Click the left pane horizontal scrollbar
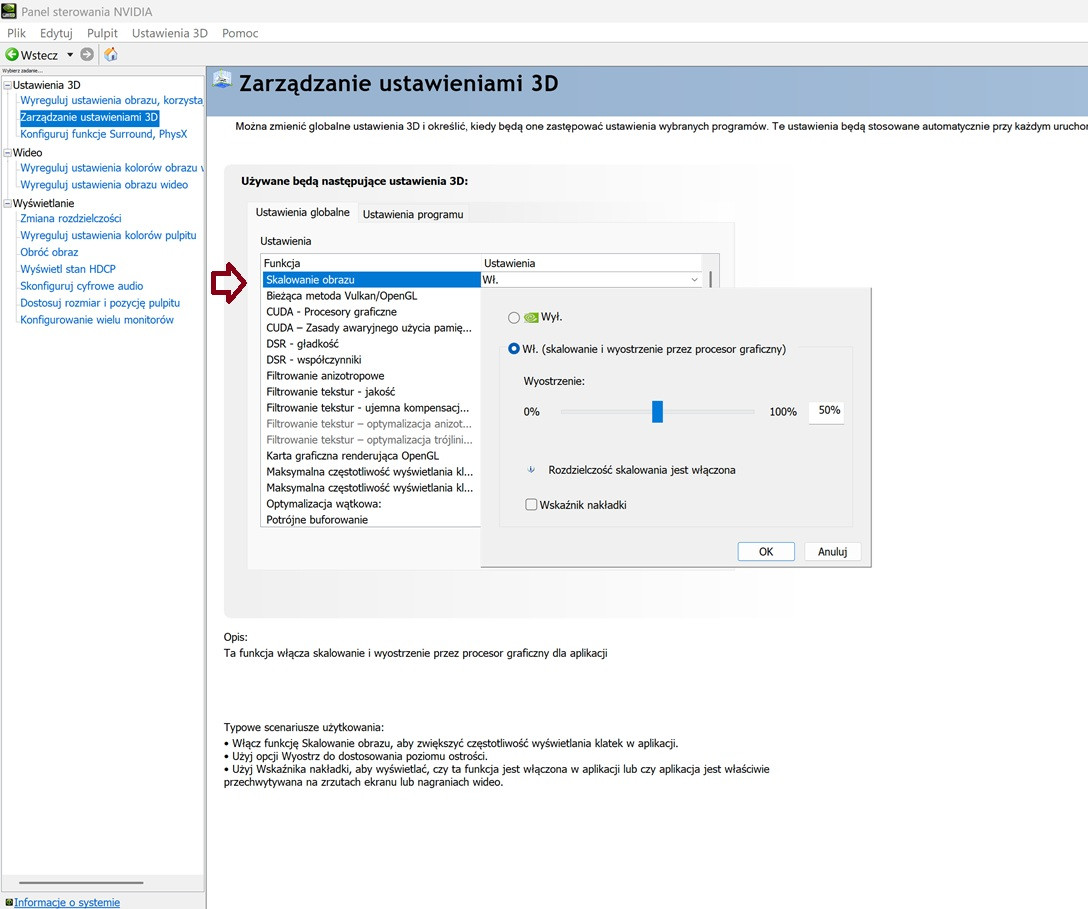This screenshot has width=1088, height=909. (82, 883)
